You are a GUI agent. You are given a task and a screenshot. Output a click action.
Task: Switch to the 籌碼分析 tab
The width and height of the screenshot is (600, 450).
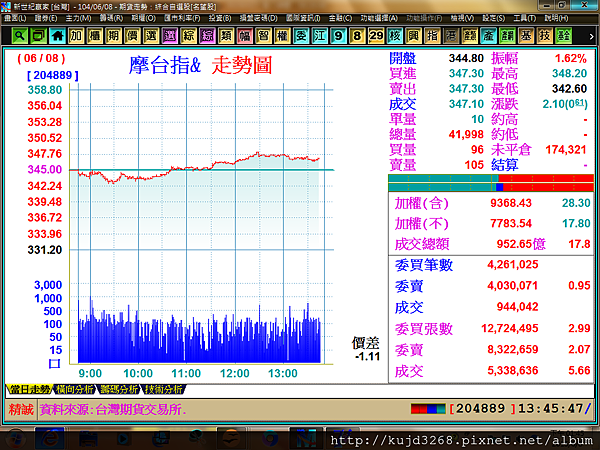coord(119,389)
